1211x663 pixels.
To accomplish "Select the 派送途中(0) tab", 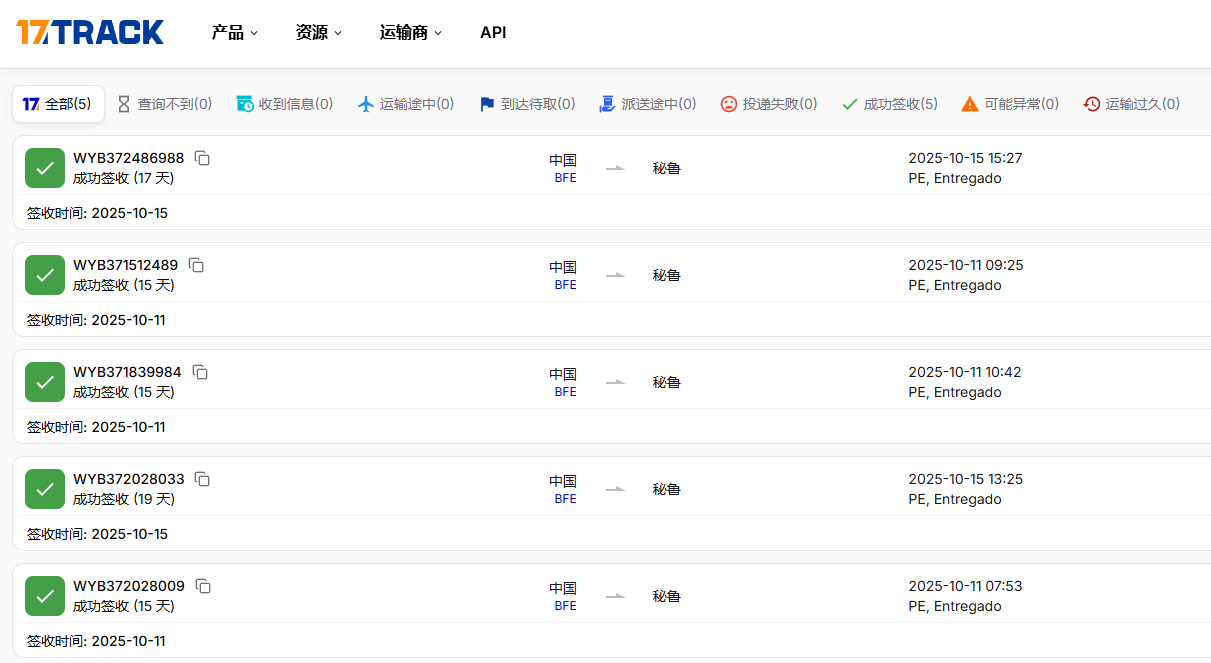I will (648, 104).
